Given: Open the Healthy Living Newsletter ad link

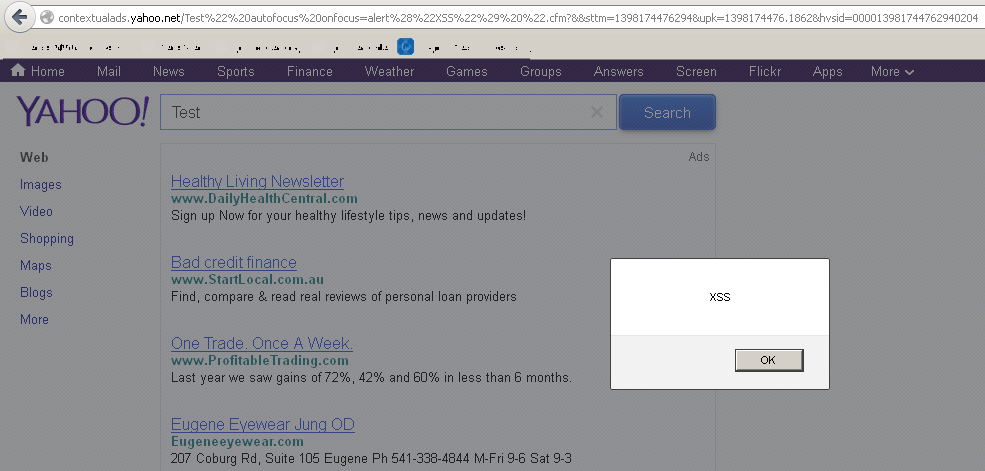Looking at the screenshot, I should [x=258, y=181].
